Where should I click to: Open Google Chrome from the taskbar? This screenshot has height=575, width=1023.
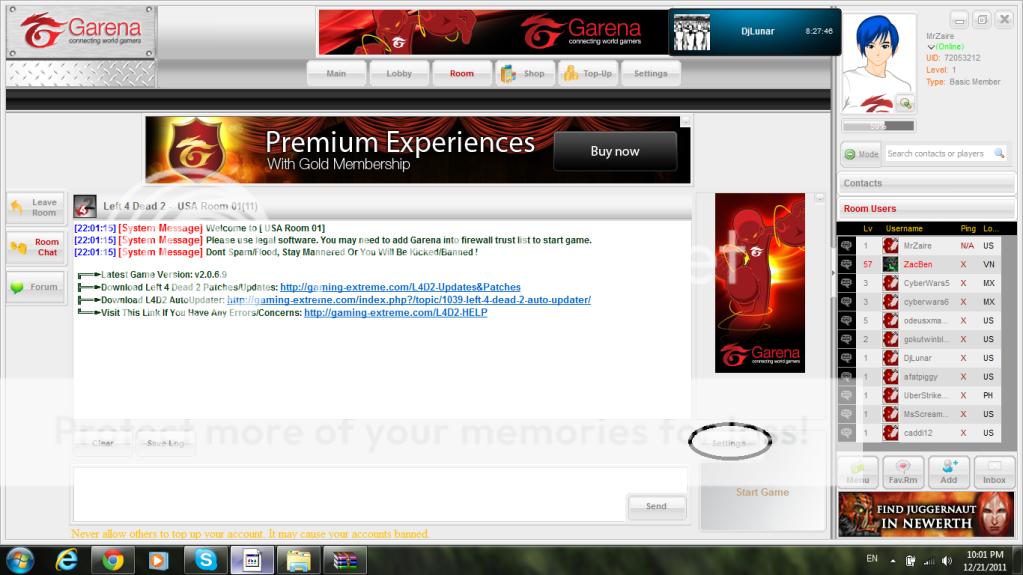(x=113, y=561)
